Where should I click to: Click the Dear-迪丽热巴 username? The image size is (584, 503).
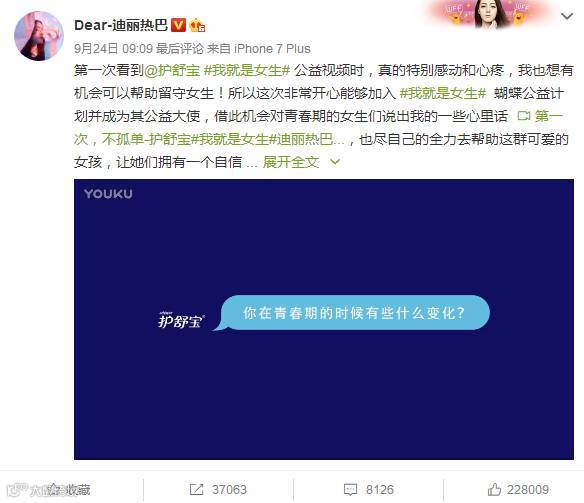[x=121, y=25]
